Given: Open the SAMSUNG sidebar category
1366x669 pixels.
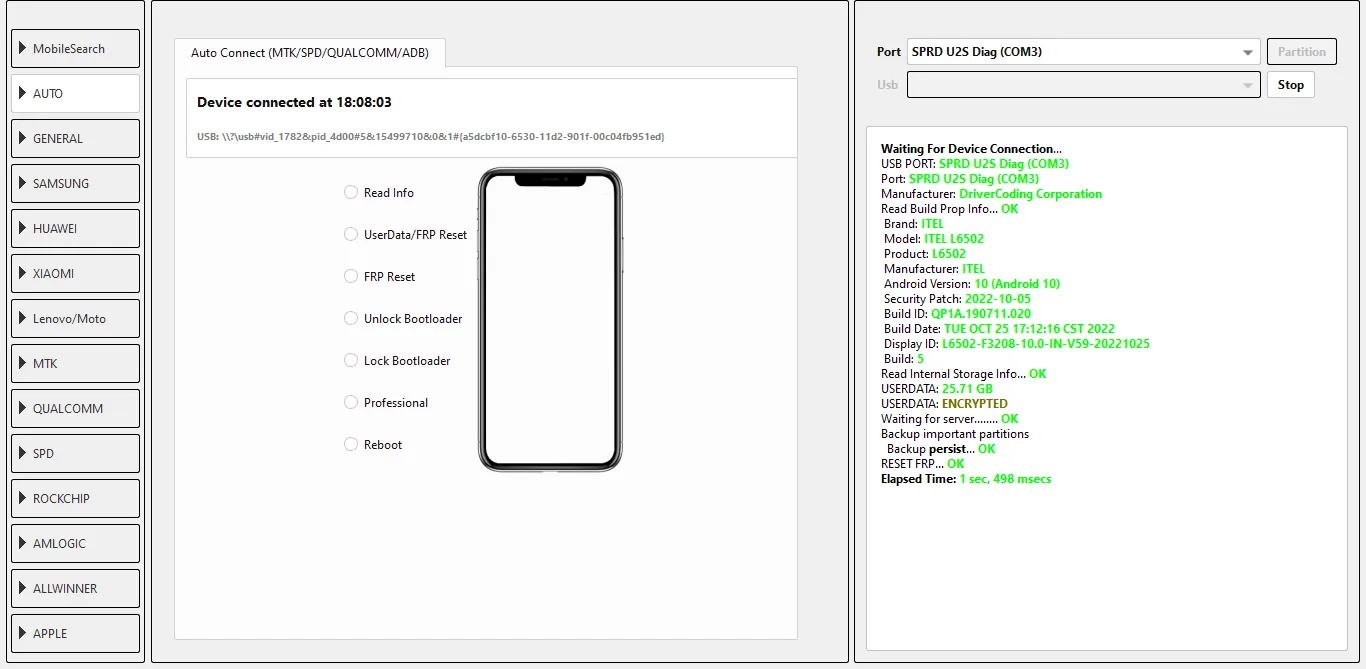Looking at the screenshot, I should [x=75, y=184].
